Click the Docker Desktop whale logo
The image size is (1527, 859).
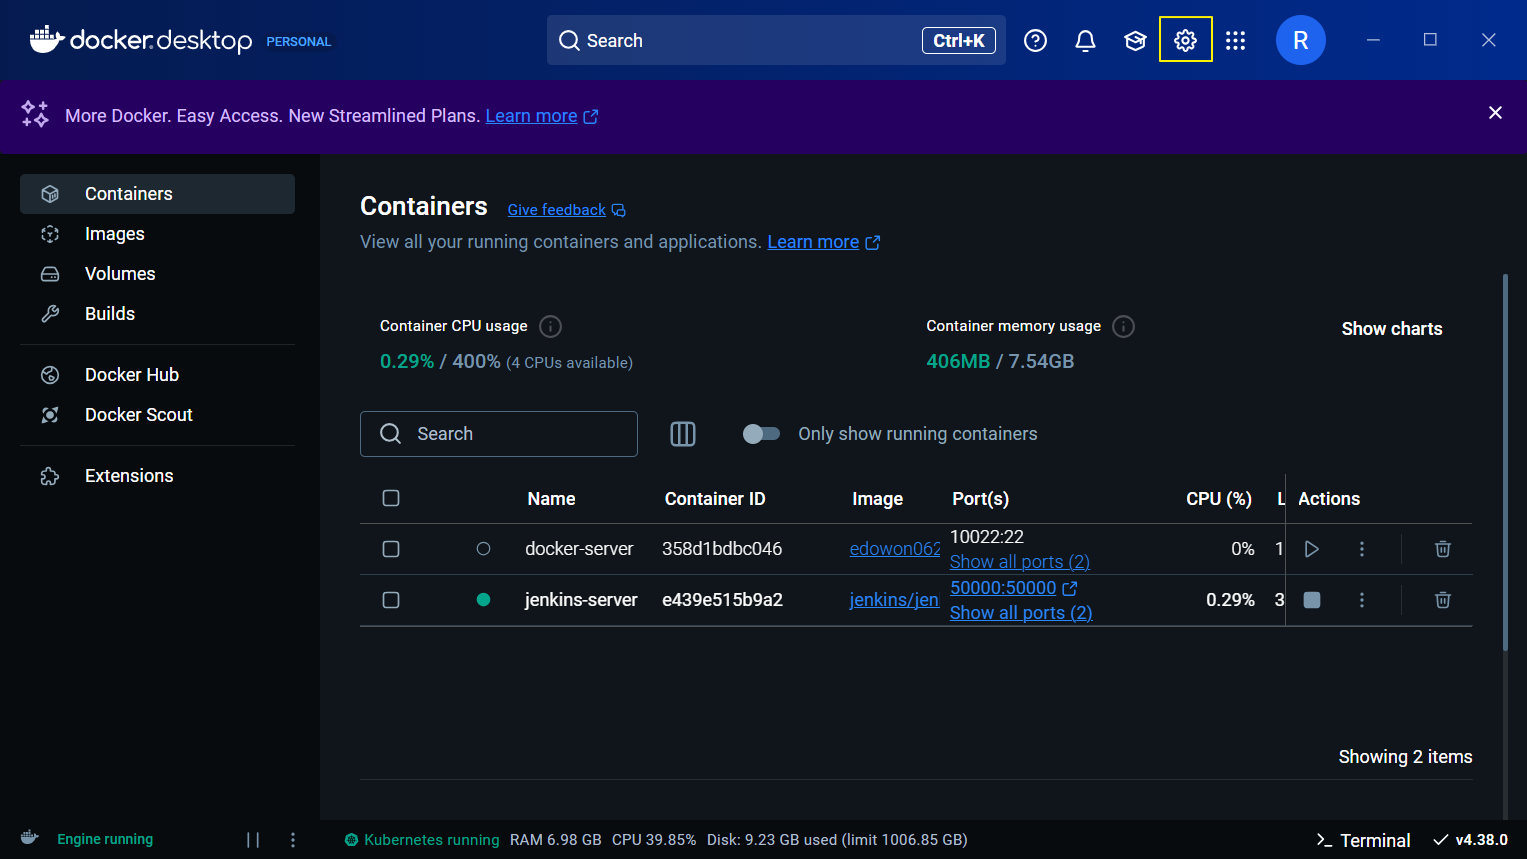point(141,40)
